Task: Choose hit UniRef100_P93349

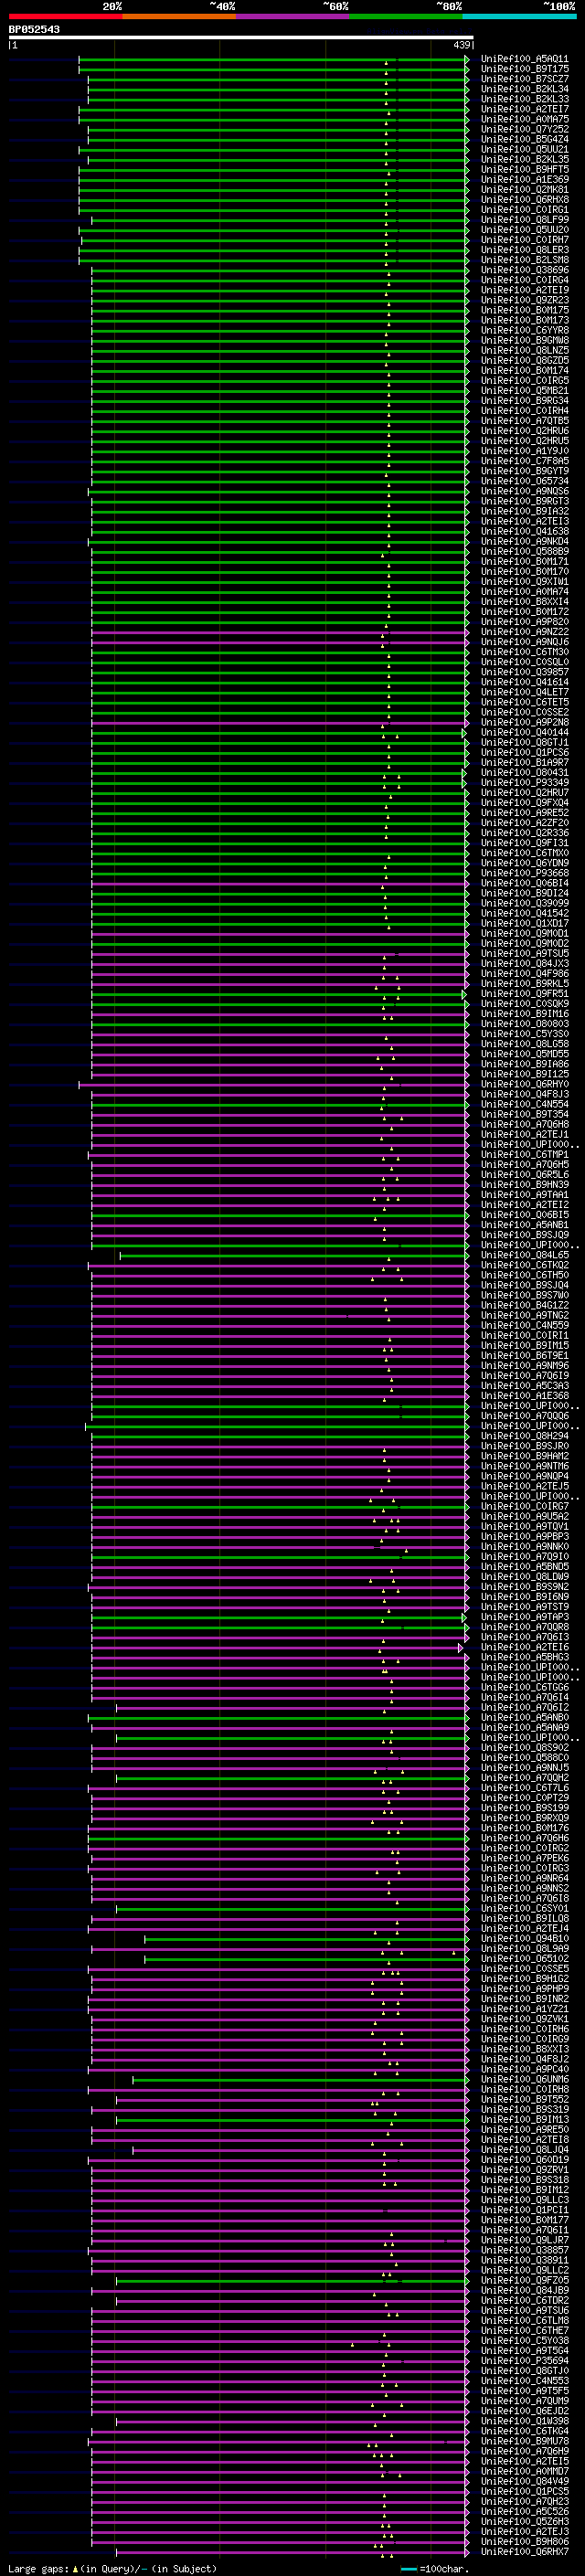Action: click(x=524, y=782)
